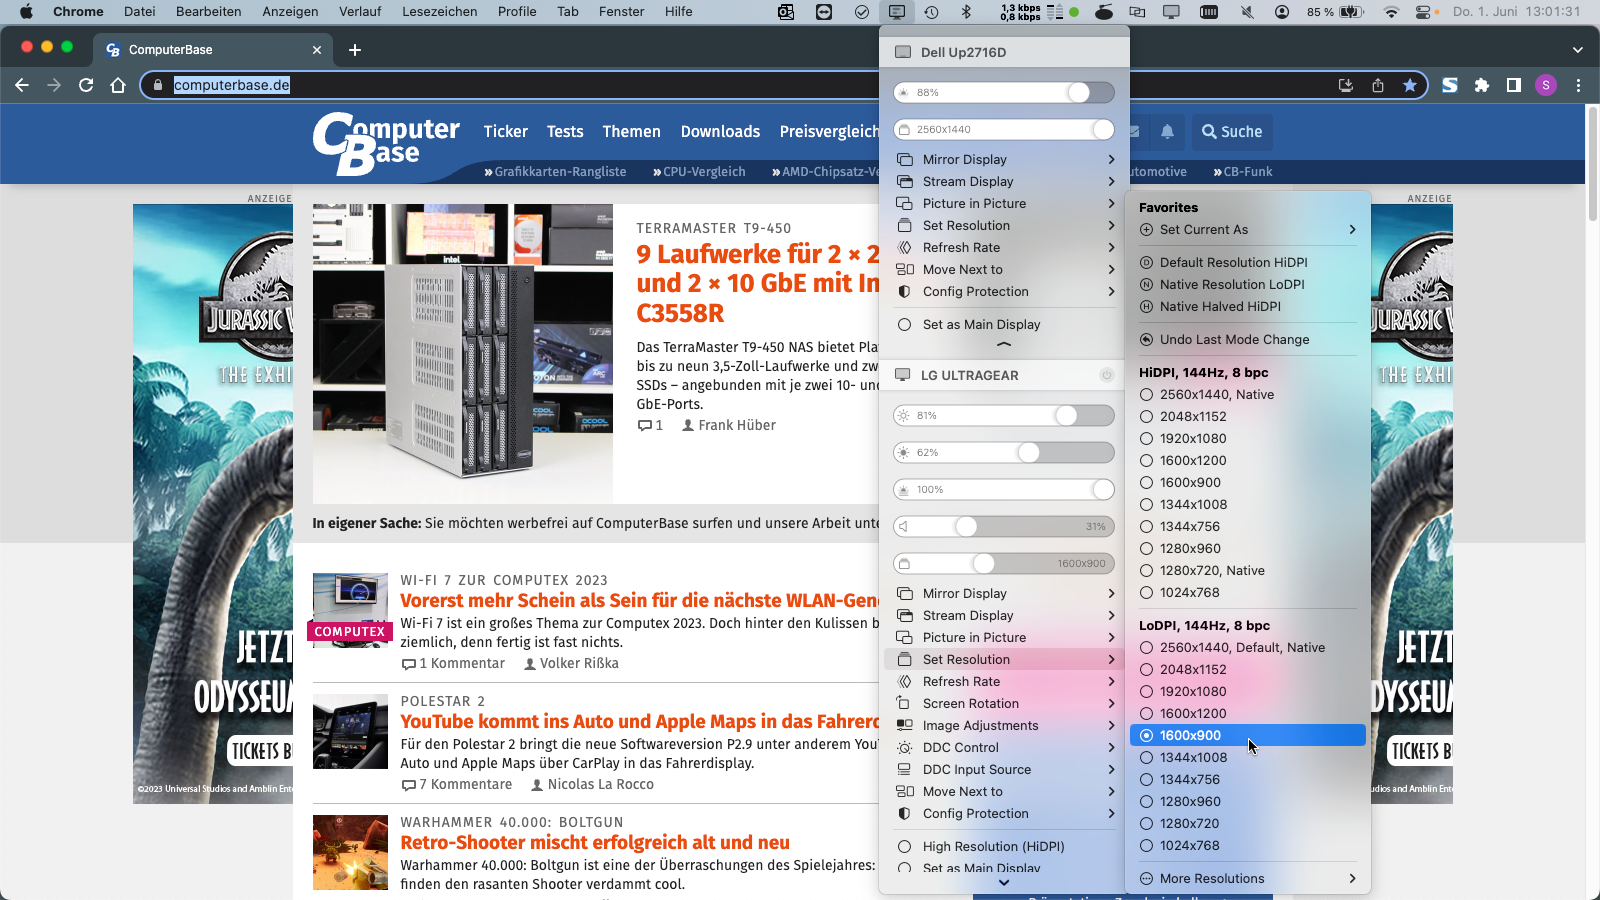Expand Mirror Display under Dell Up2716D
The width and height of the screenshot is (1600, 900).
[1004, 159]
